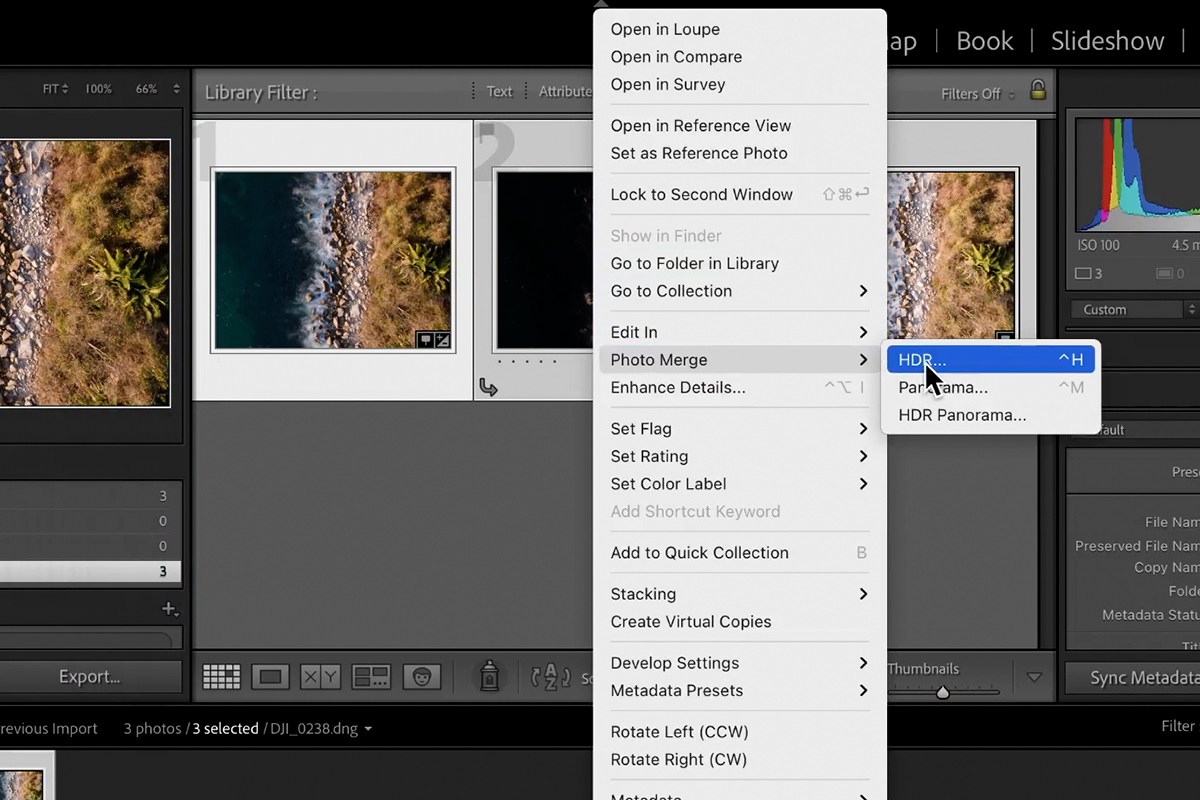
Task: Select second dark grid photo thumbnail
Action: [x=545, y=260]
